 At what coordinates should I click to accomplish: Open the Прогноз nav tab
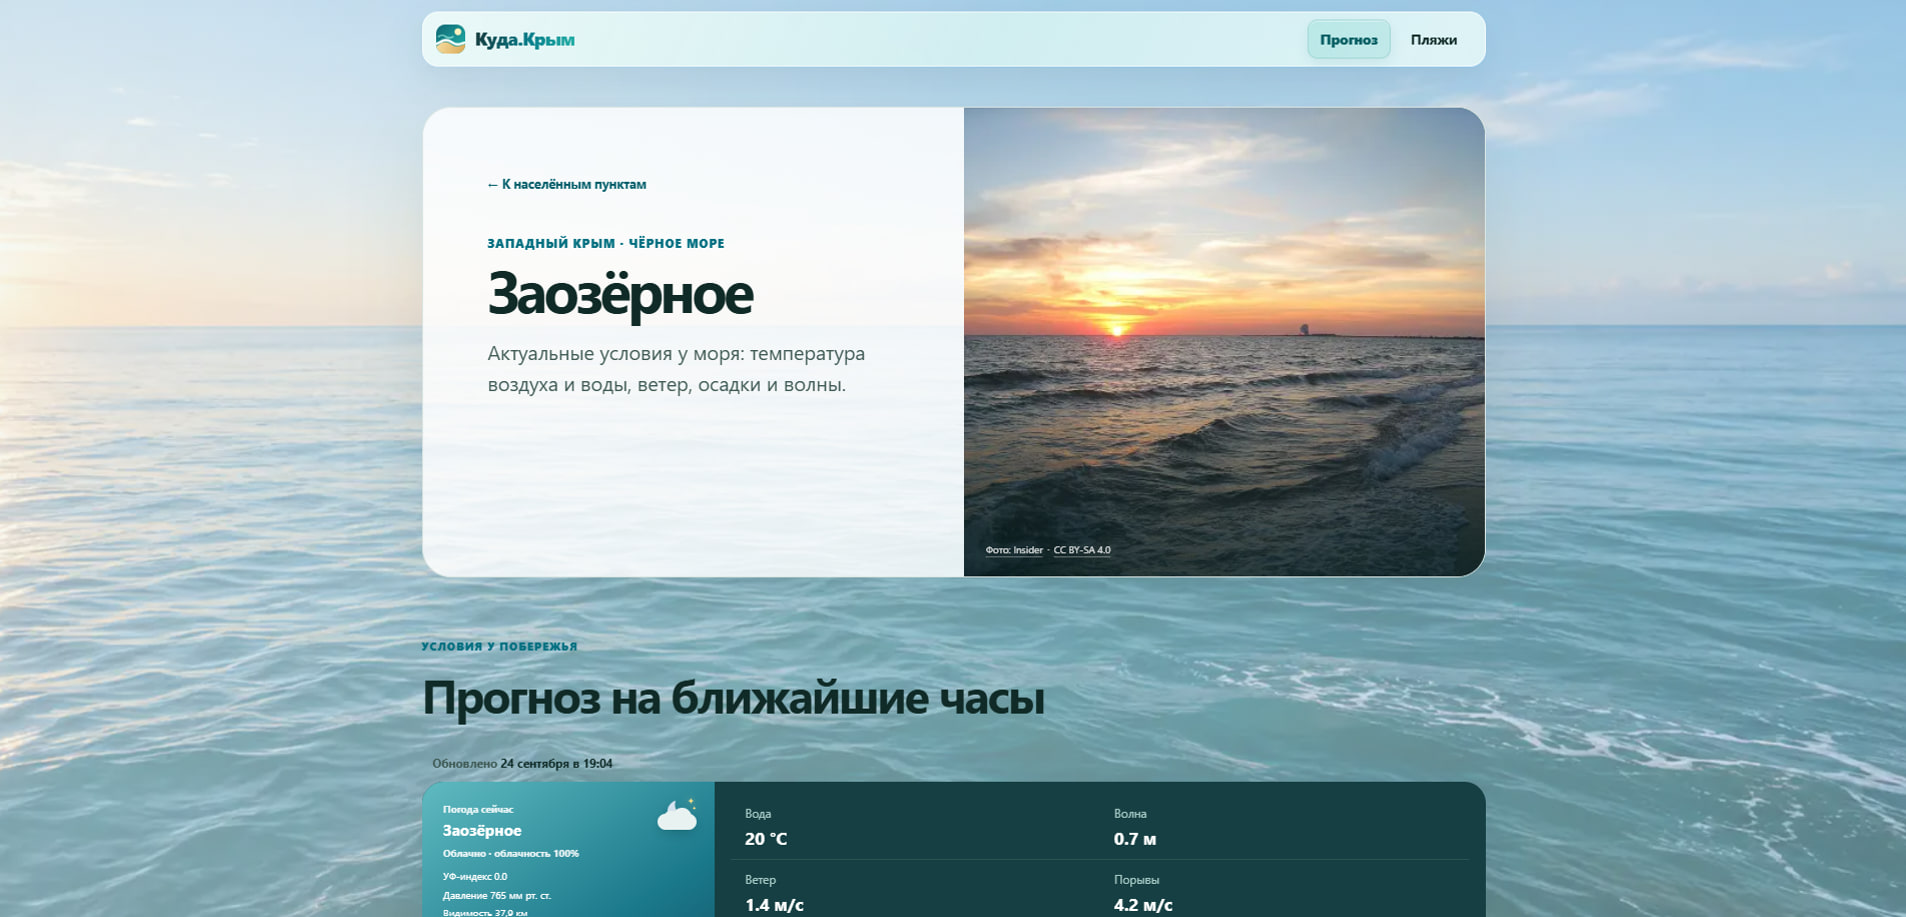[x=1348, y=40]
